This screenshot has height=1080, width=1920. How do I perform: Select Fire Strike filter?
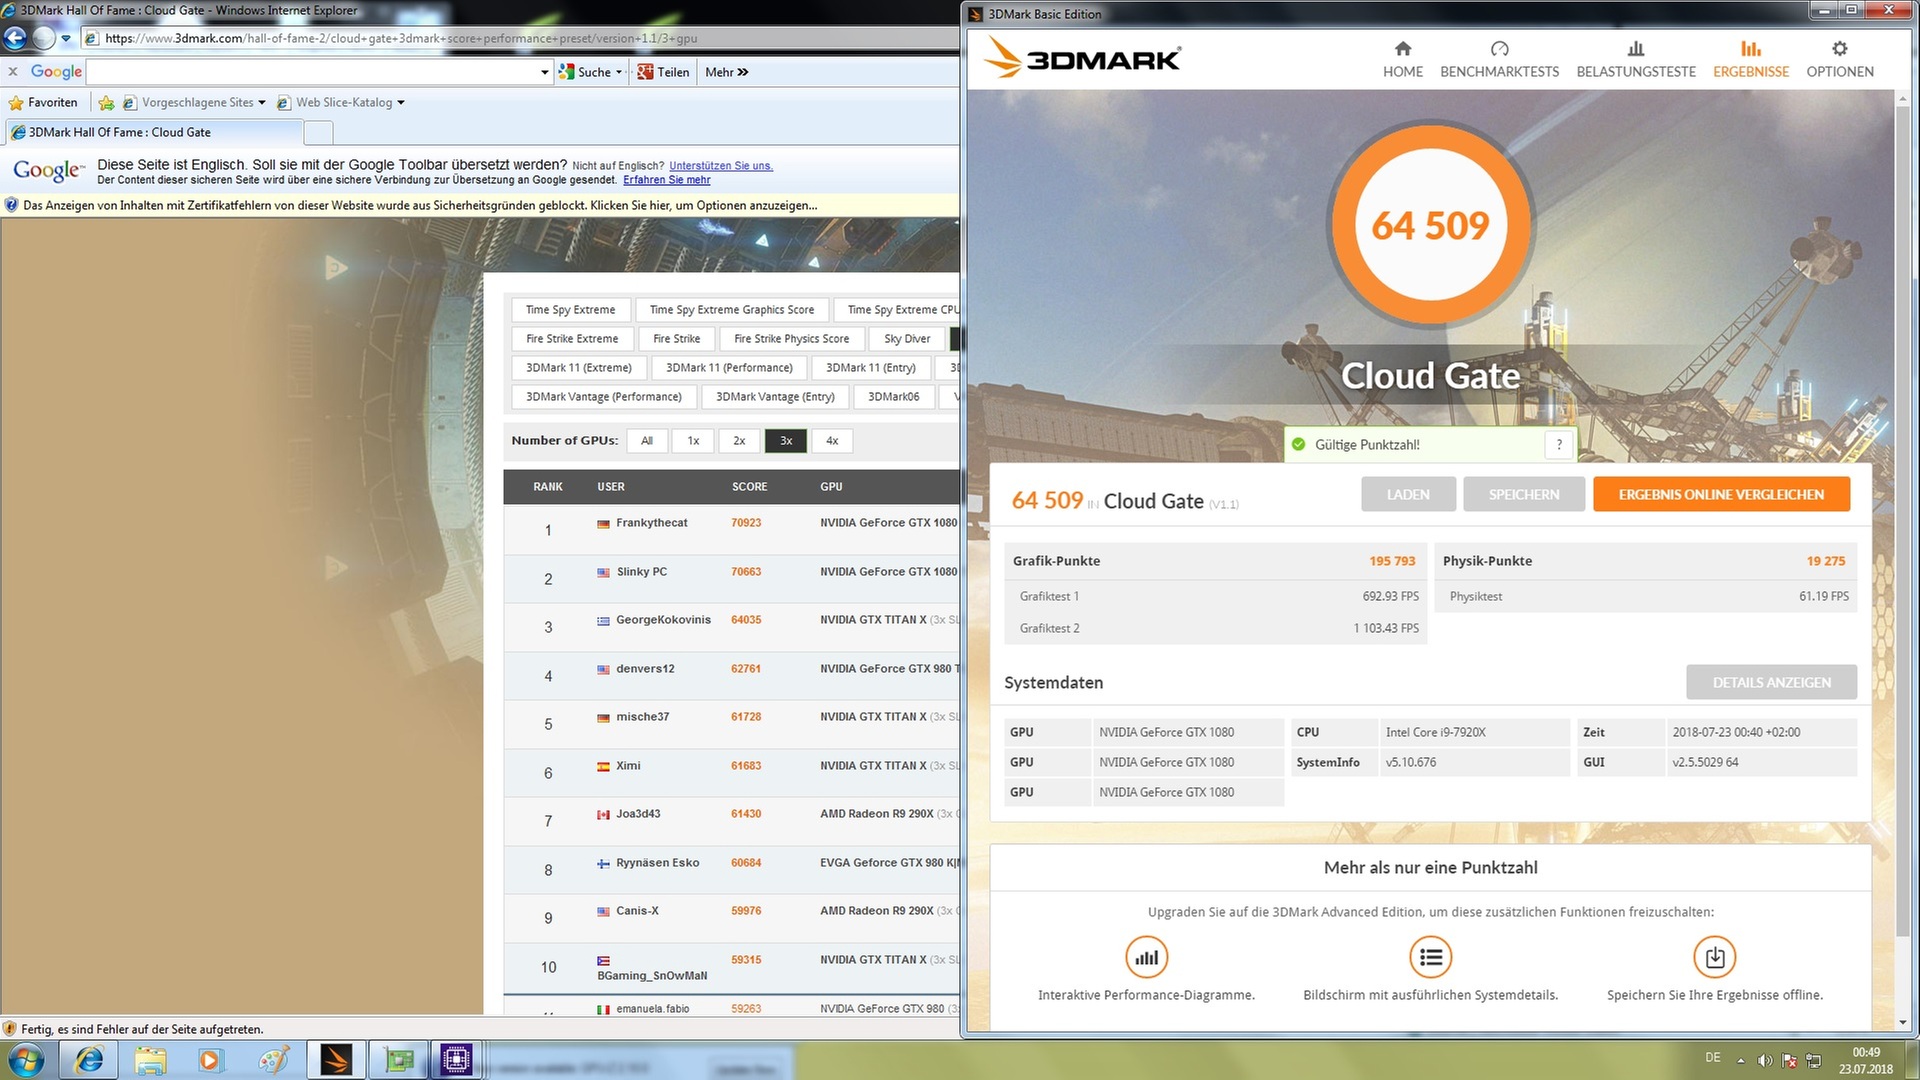coord(676,339)
